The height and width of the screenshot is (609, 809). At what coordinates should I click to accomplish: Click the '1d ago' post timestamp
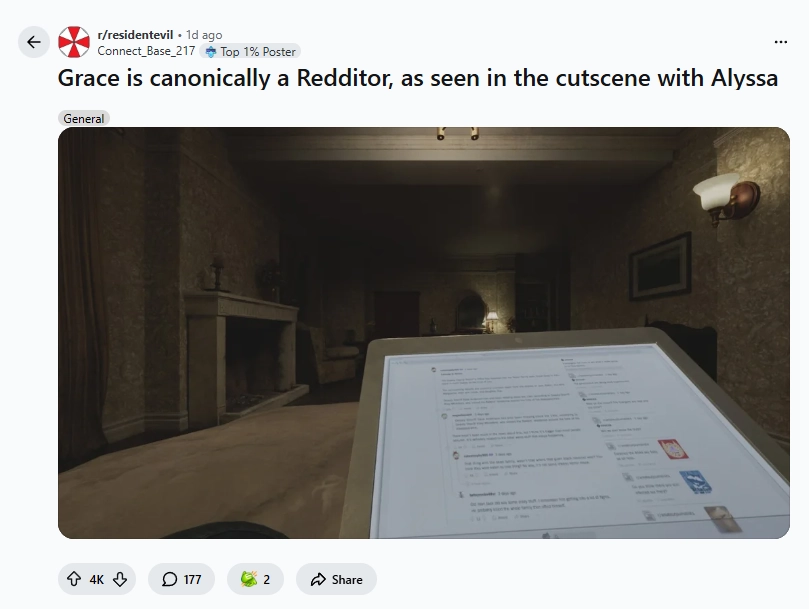pos(204,35)
